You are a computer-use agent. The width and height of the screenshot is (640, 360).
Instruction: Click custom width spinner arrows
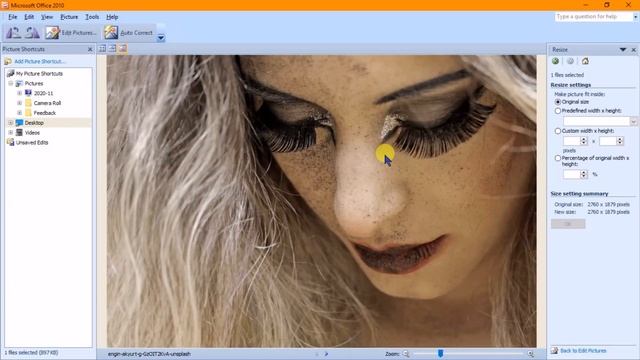tap(584, 141)
